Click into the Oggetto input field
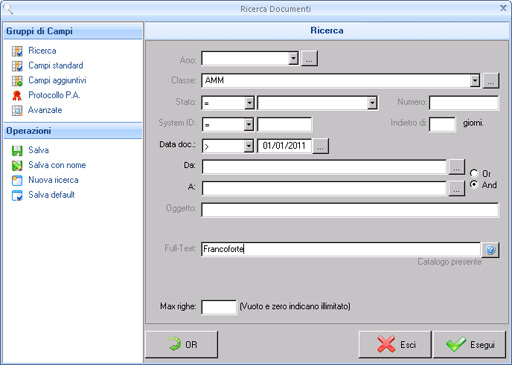 point(350,210)
